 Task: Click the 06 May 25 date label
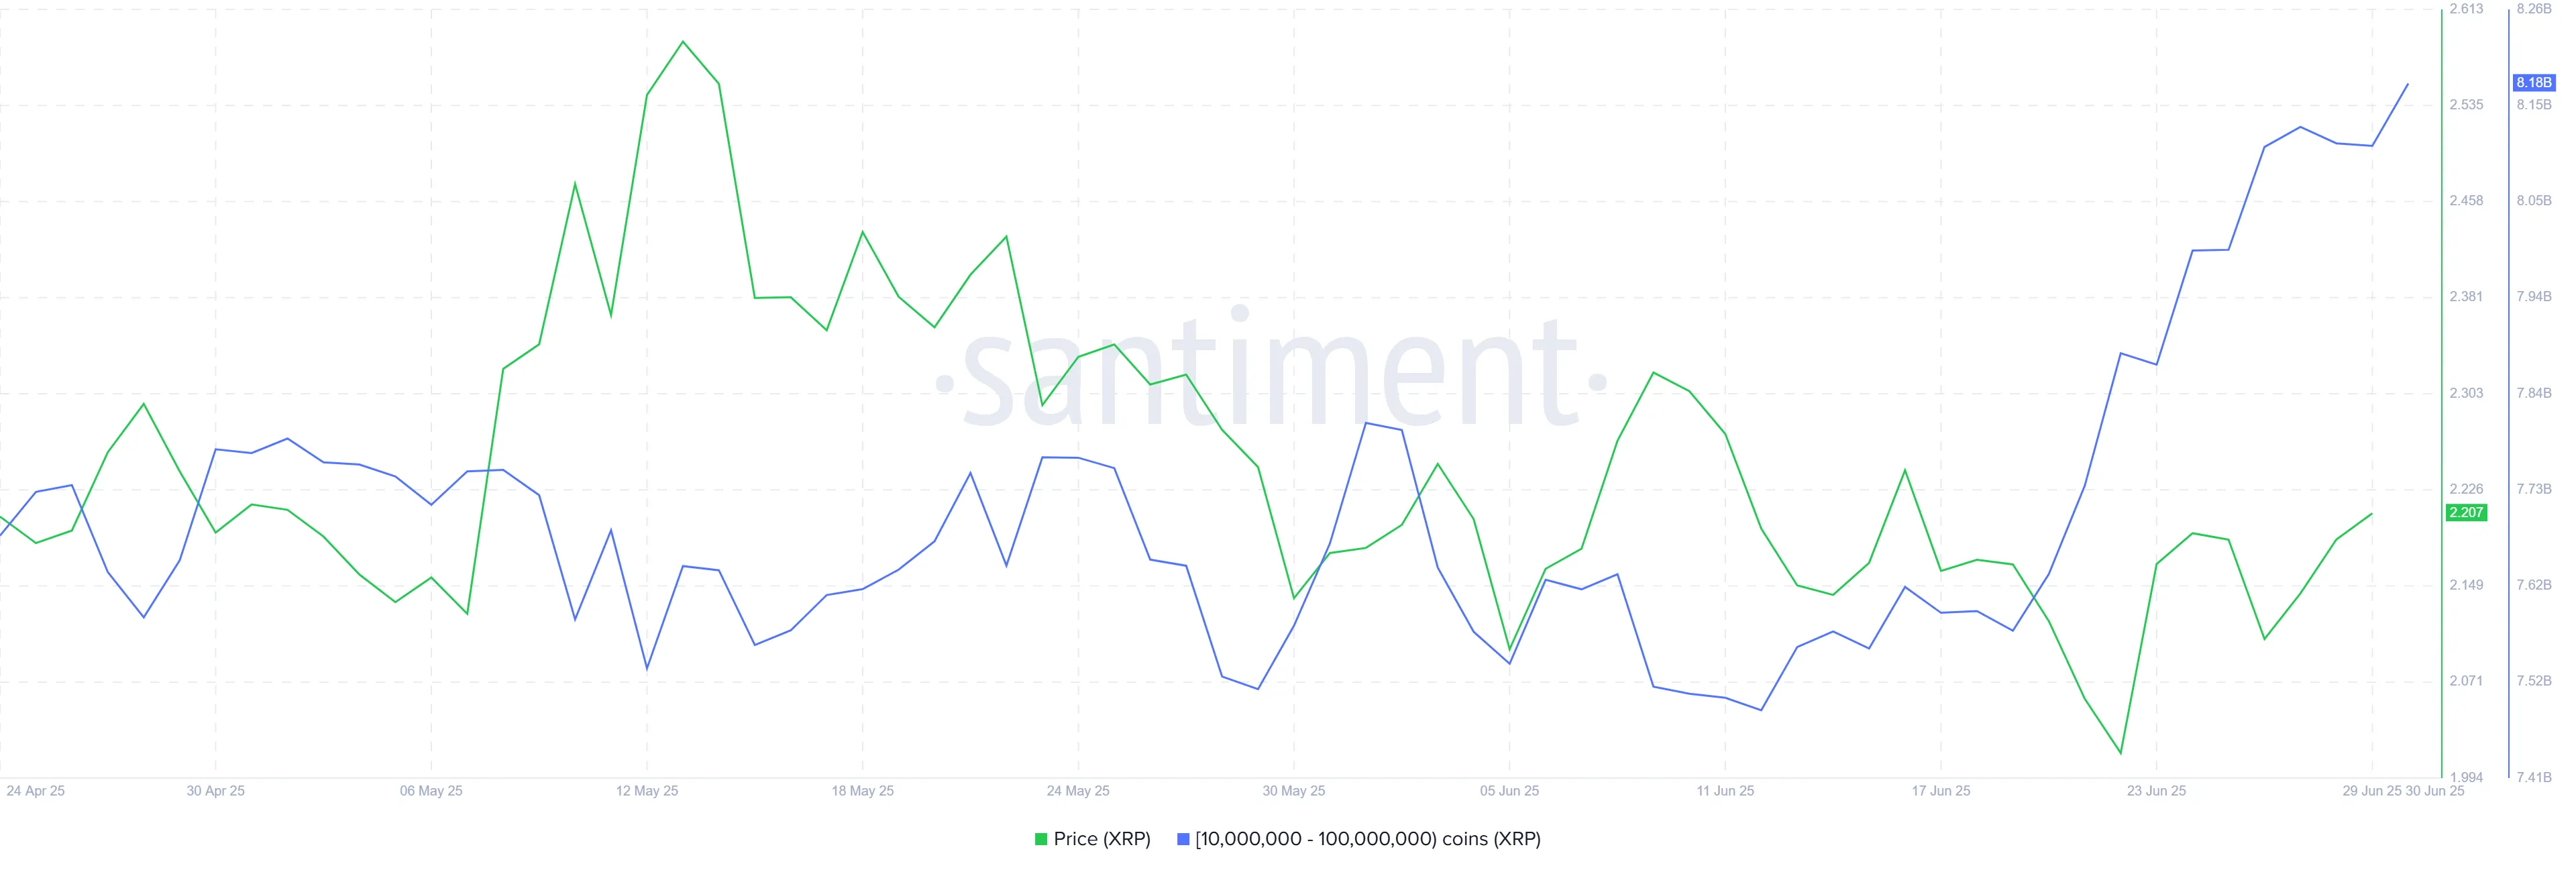coord(431,791)
